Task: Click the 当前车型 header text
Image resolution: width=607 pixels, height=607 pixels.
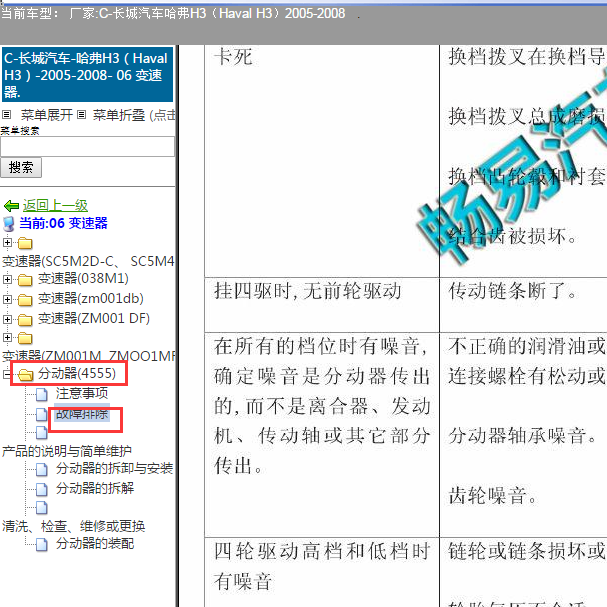Action: (x=173, y=13)
